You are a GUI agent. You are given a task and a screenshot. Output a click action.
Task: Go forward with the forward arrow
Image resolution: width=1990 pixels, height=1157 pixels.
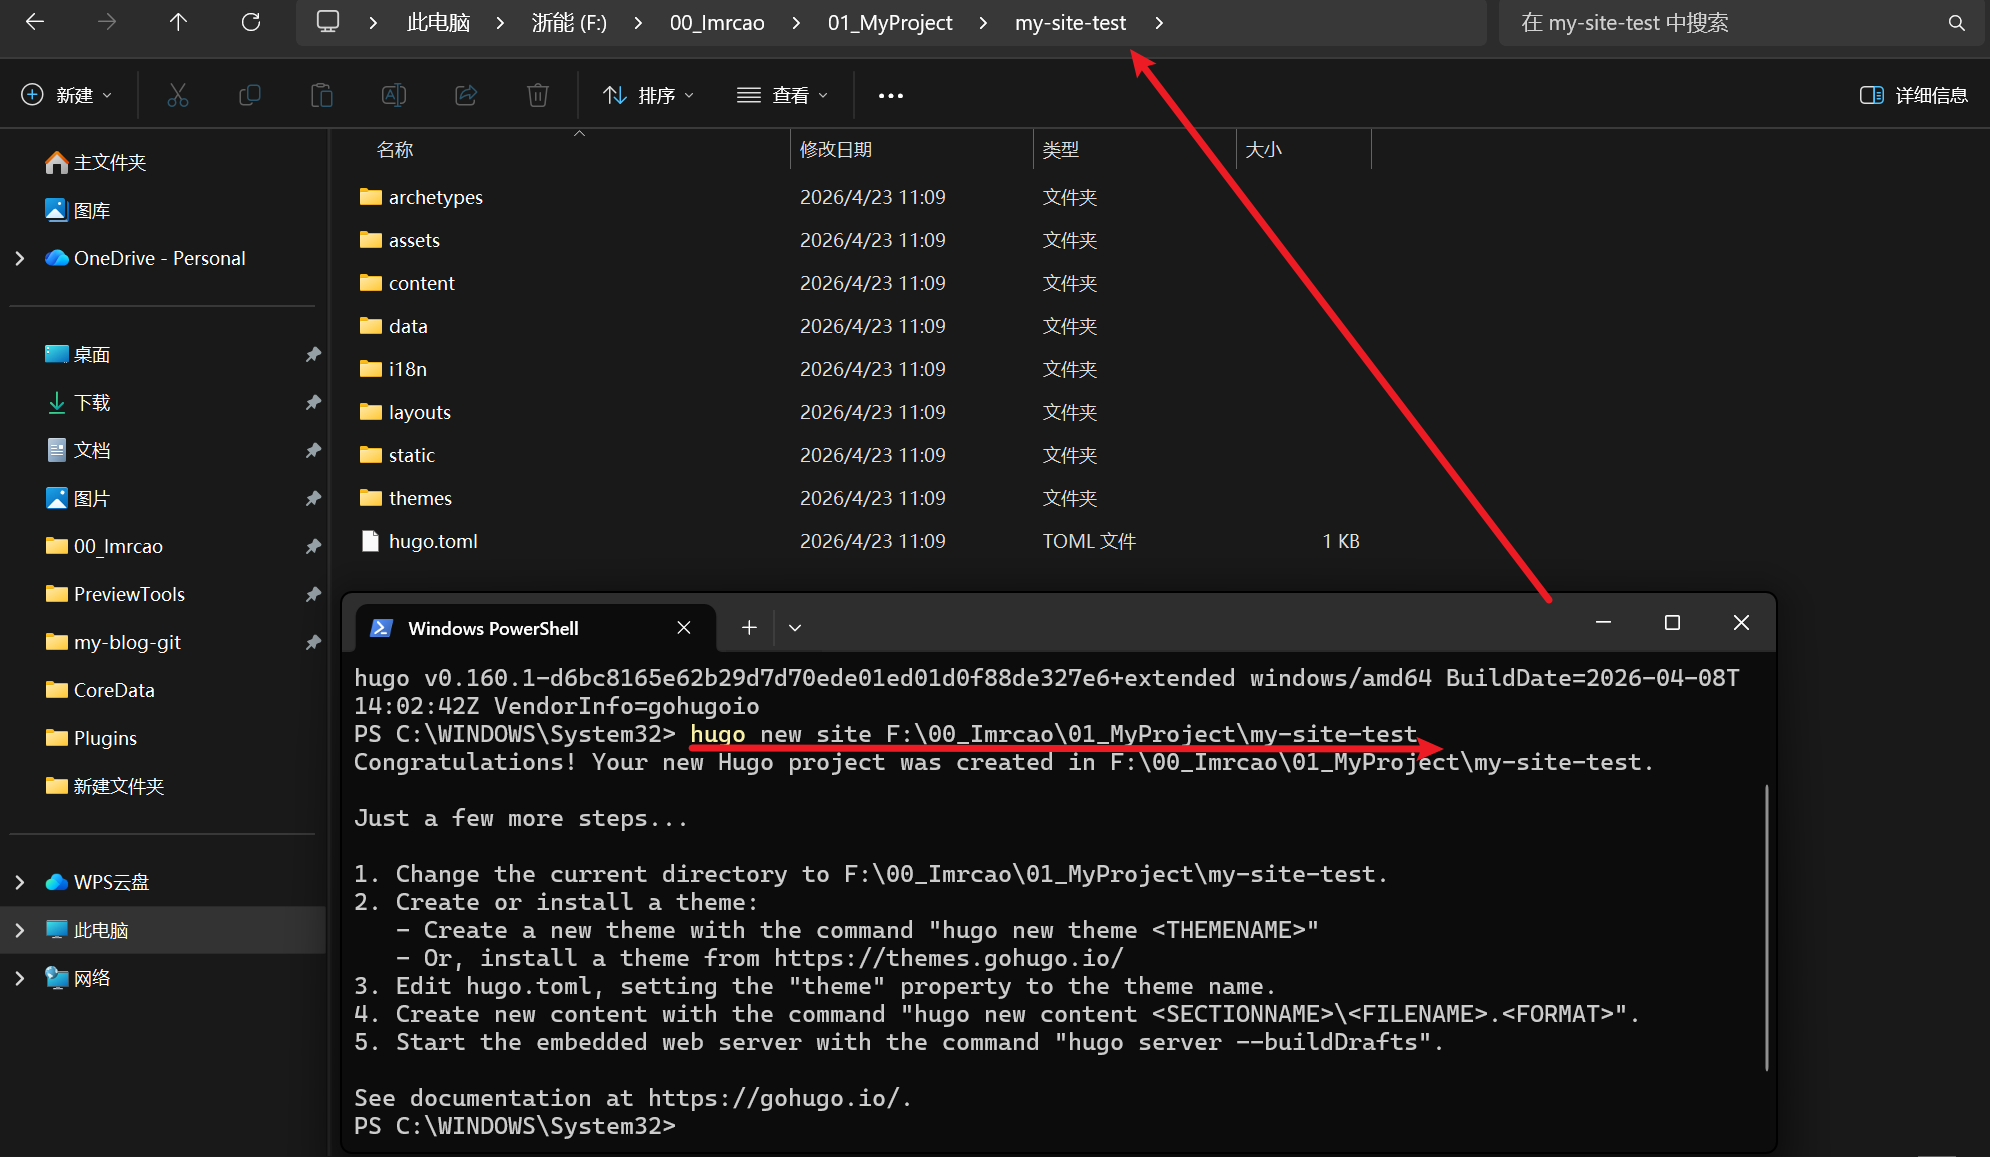click(107, 22)
